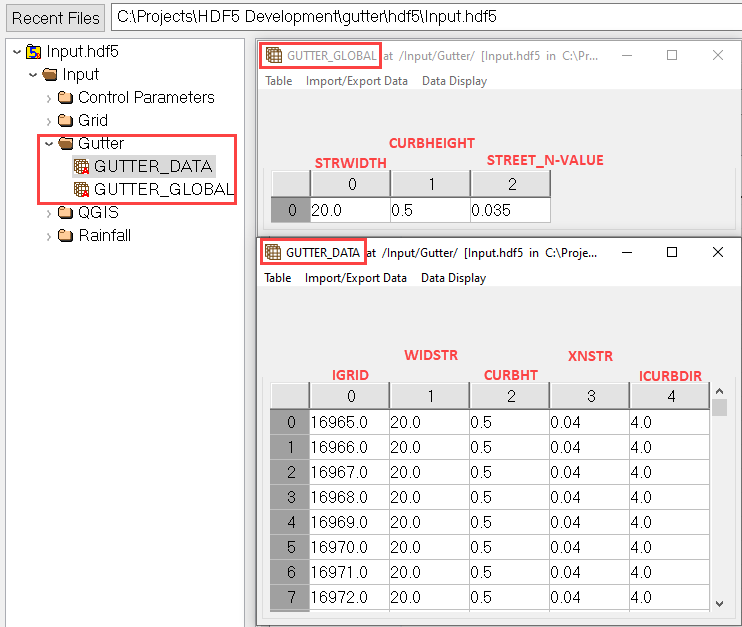The height and width of the screenshot is (627, 742).
Task: Click the GUTTER_GLOBAL dataset icon in tree
Action: click(x=82, y=189)
